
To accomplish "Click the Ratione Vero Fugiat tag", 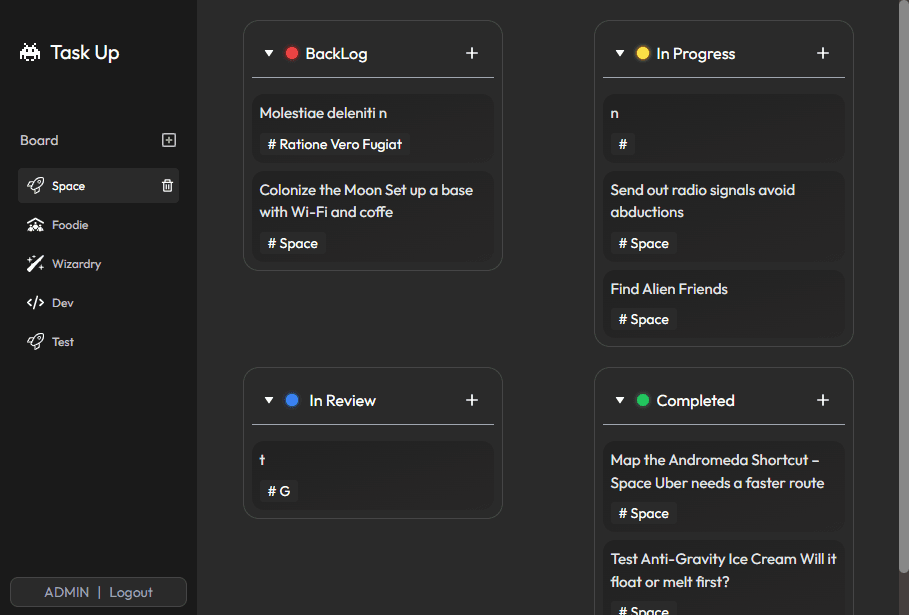I will point(335,144).
